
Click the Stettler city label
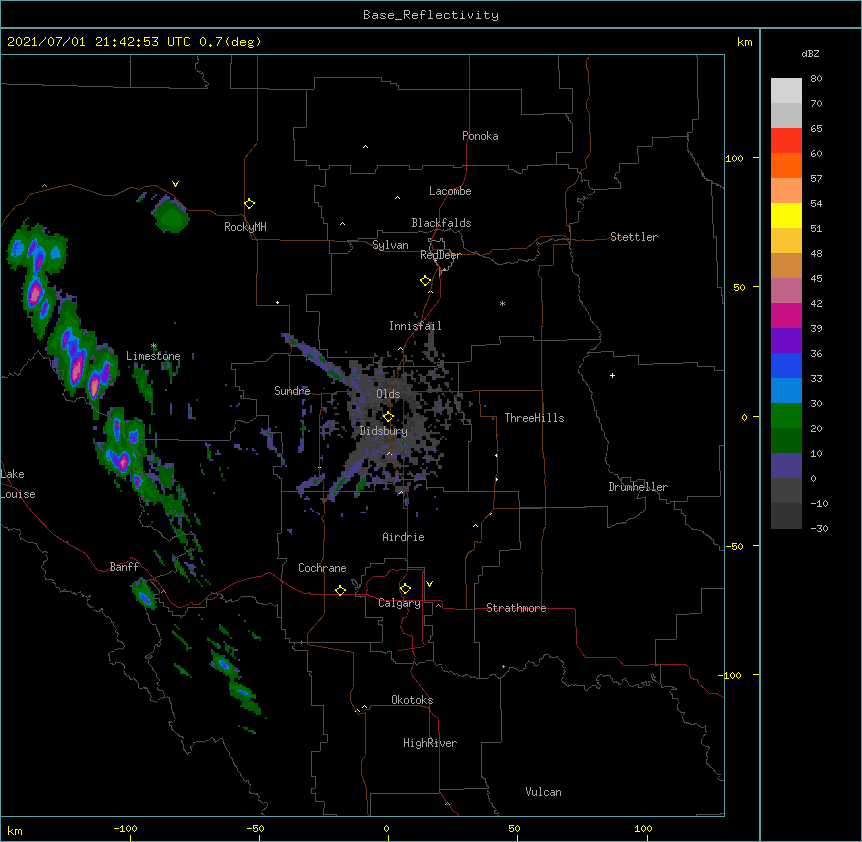[x=634, y=237]
